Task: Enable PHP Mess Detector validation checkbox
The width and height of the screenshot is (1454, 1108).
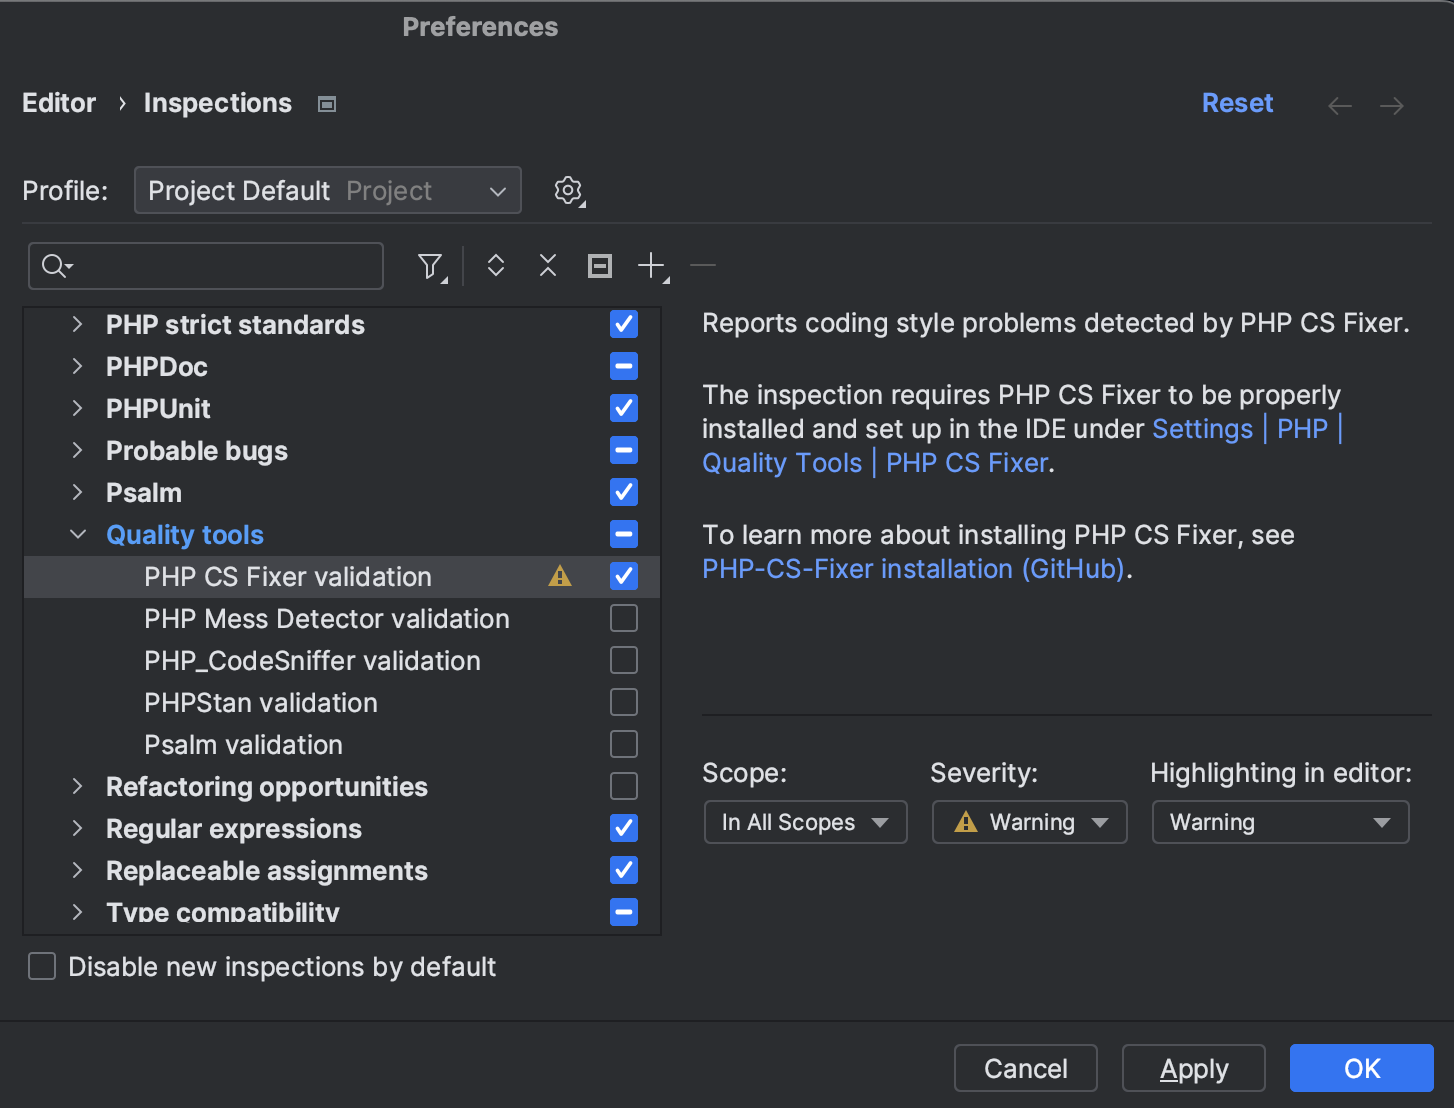Action: tap(624, 619)
